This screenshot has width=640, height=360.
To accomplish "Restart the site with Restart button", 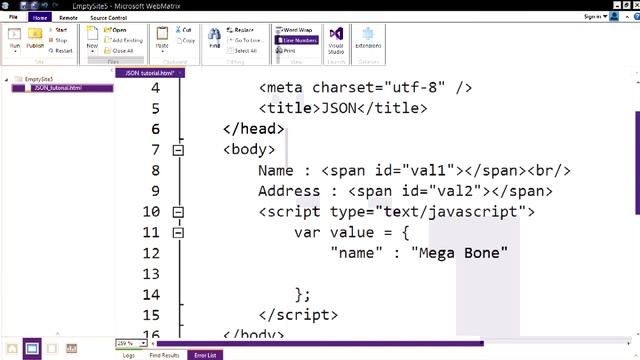I will pyautogui.click(x=60, y=51).
